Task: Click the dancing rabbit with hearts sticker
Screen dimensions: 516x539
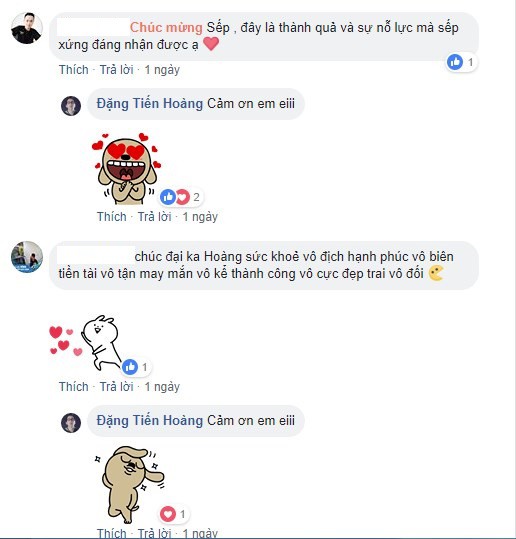Action: point(86,343)
